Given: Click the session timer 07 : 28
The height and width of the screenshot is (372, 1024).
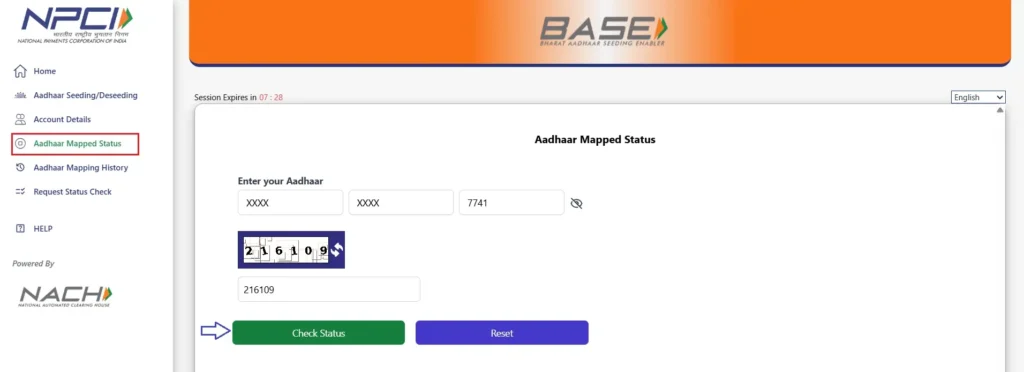Looking at the screenshot, I should coord(271,98).
